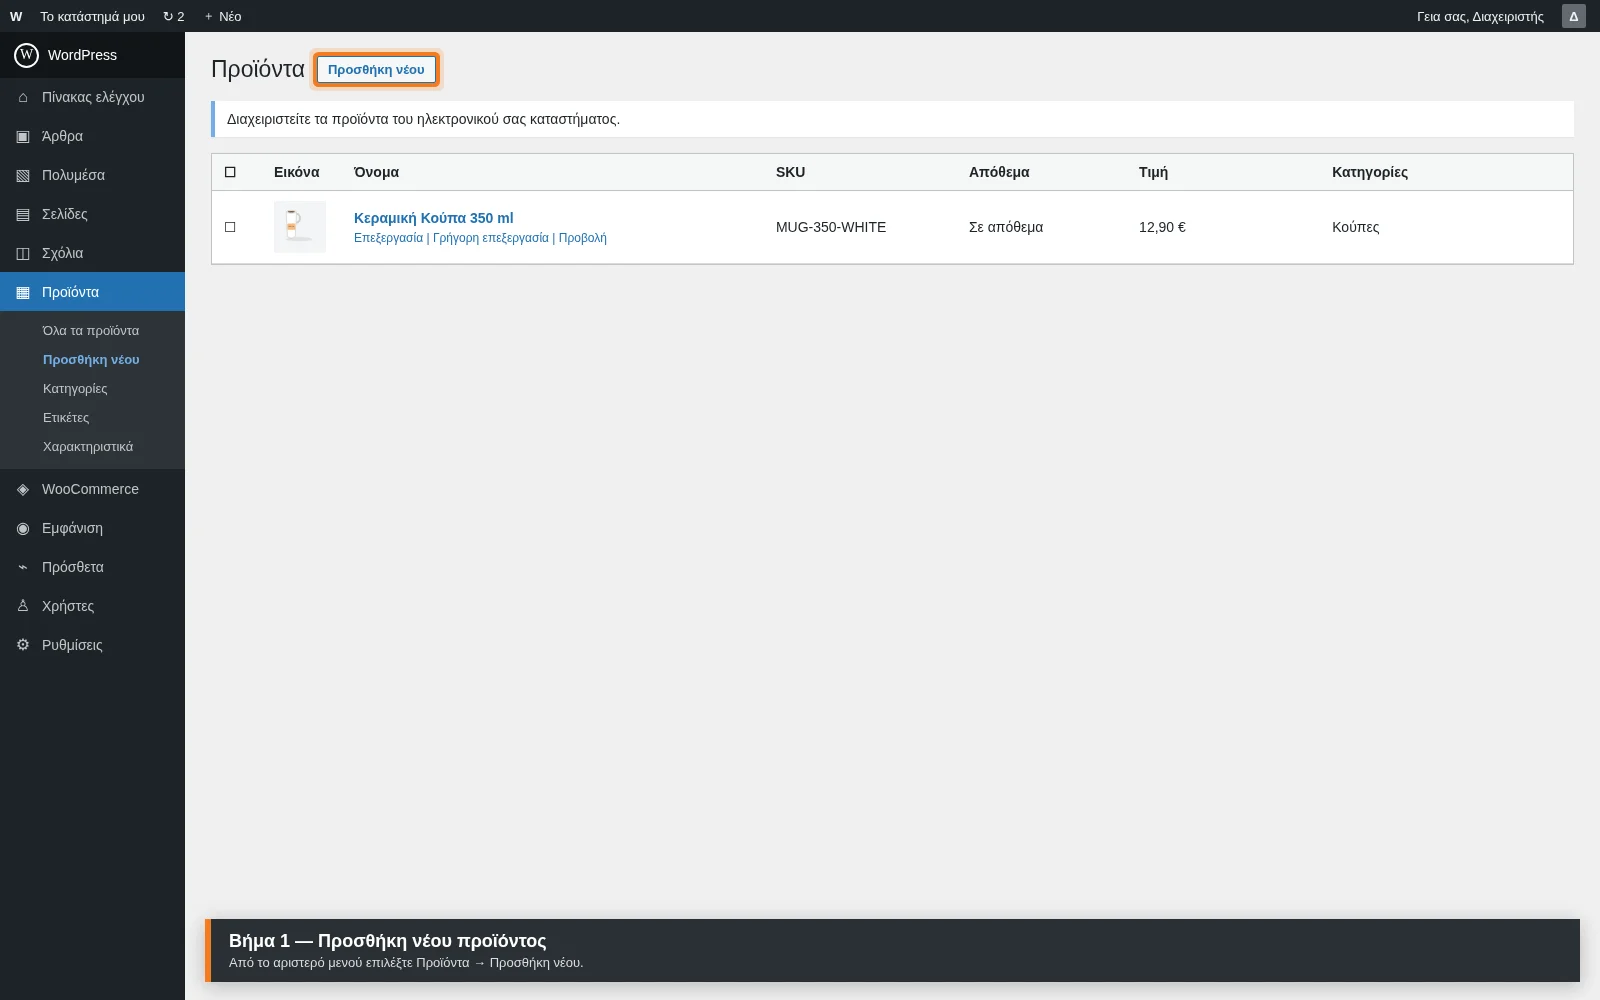Open the Σχόλια comments icon
Viewport: 1600px width, 1000px height.
click(x=23, y=253)
